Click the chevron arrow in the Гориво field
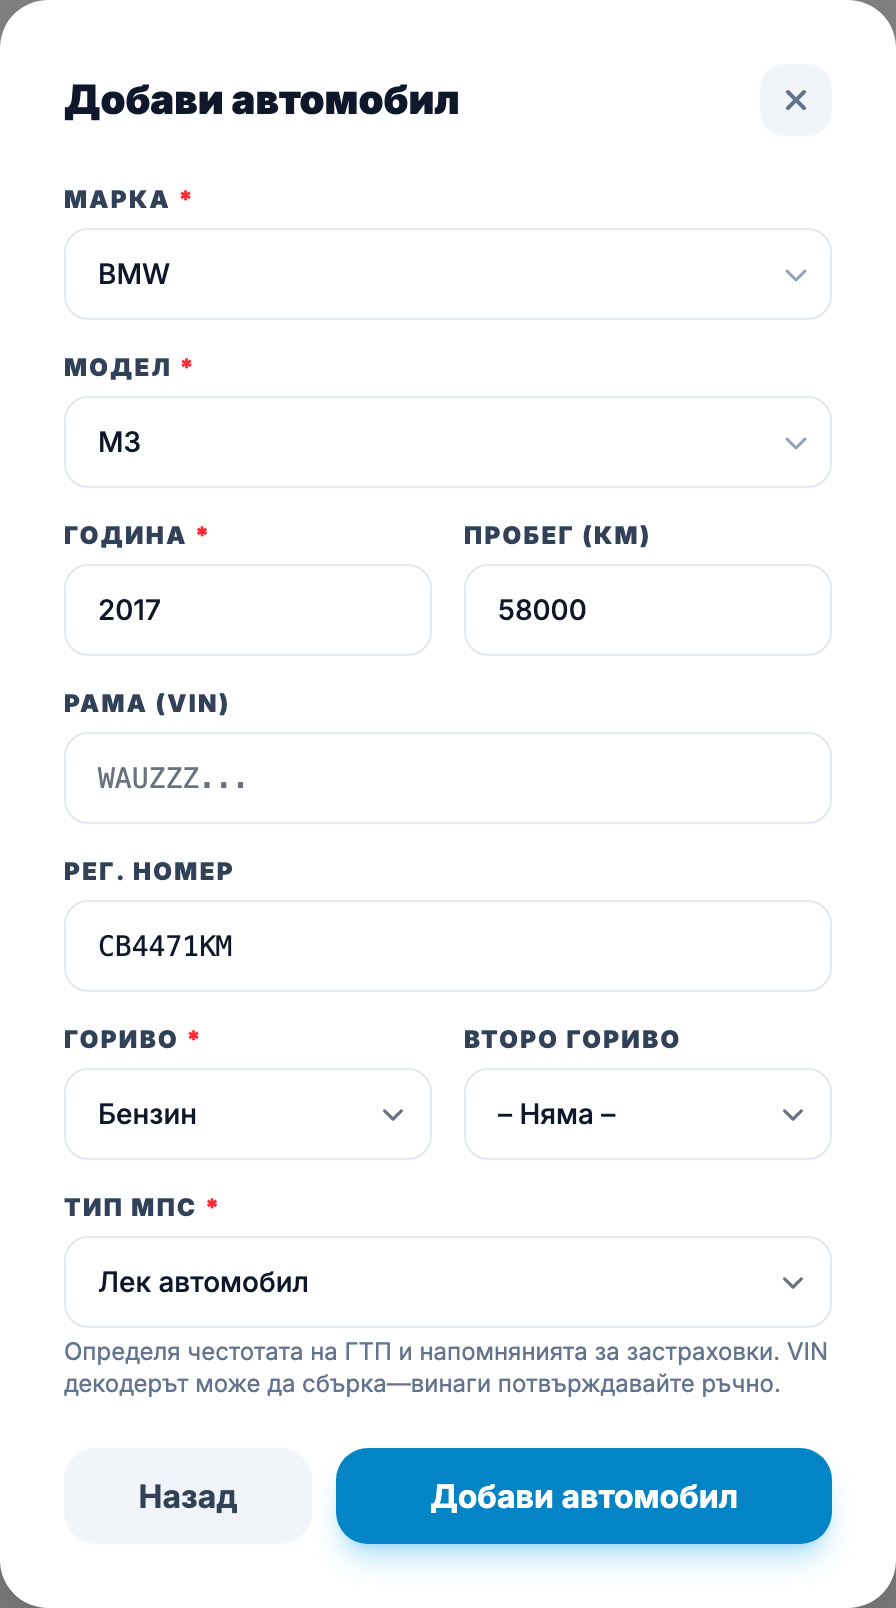The width and height of the screenshot is (896, 1608). tap(393, 1115)
